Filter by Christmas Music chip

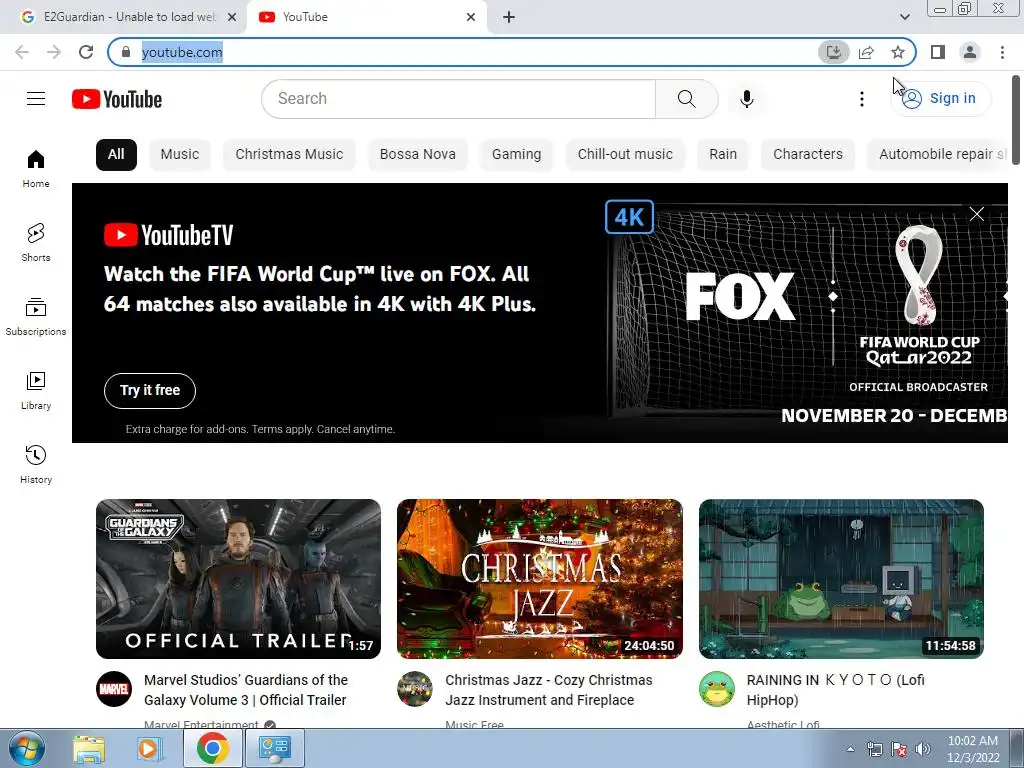[289, 155]
